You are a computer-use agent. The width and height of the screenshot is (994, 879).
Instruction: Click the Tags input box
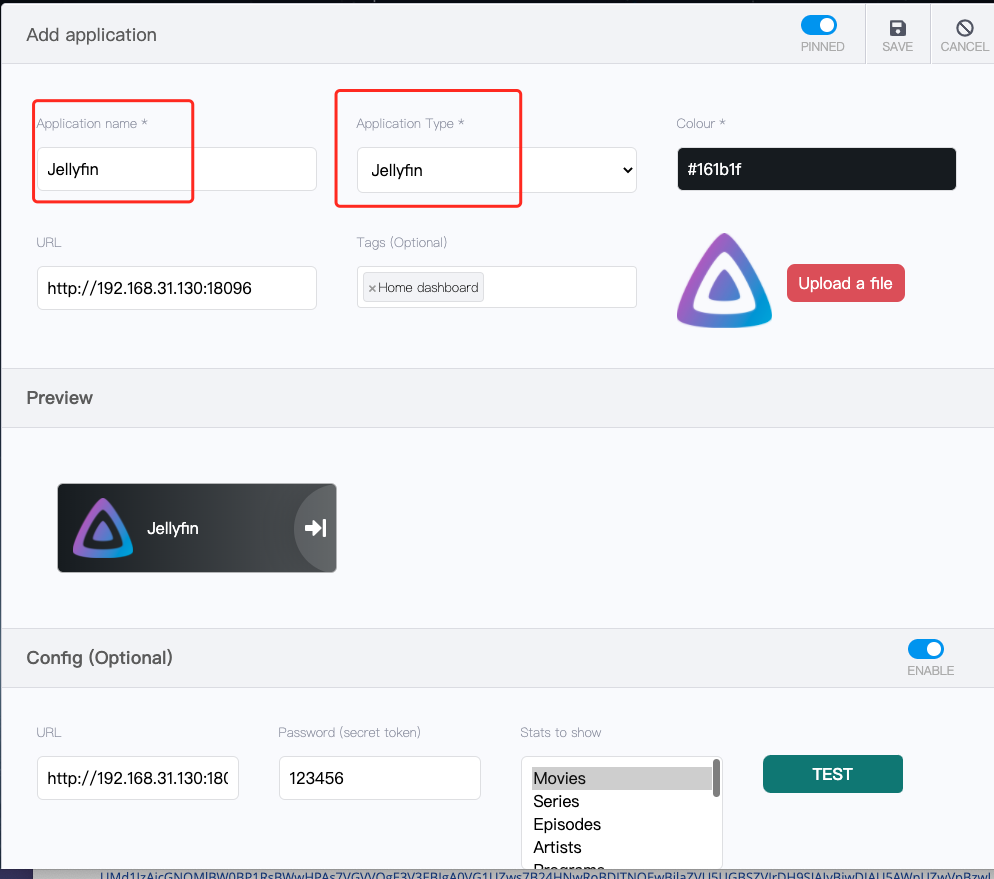click(x=496, y=287)
